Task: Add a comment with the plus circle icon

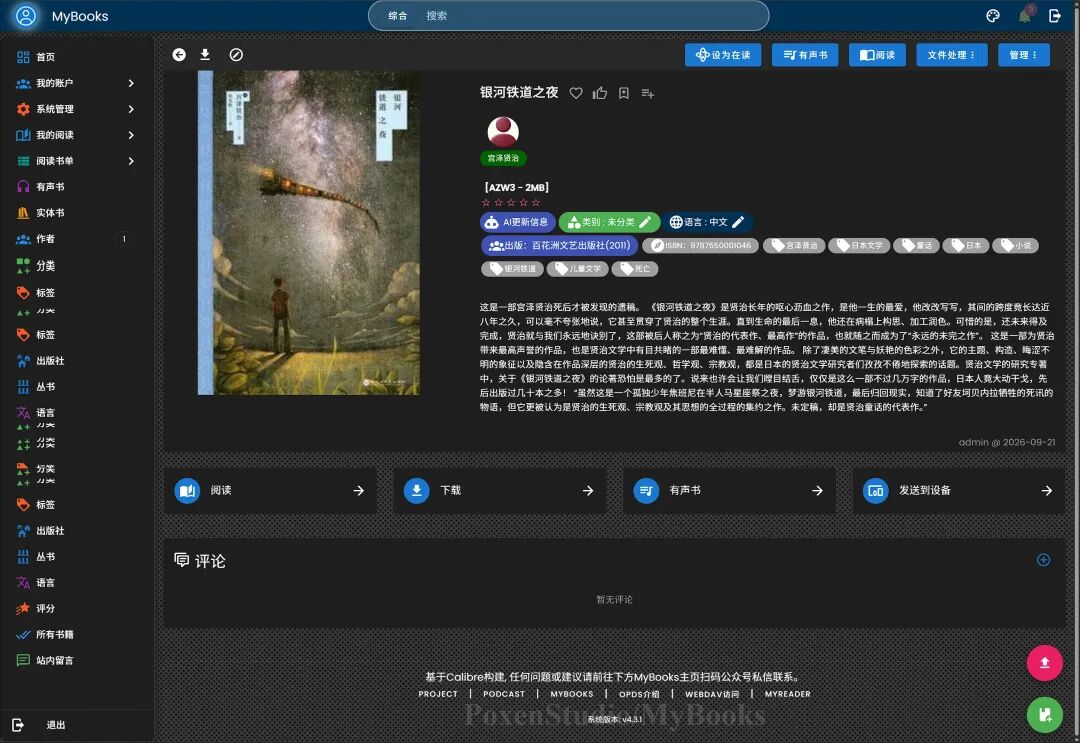Action: click(x=1043, y=560)
